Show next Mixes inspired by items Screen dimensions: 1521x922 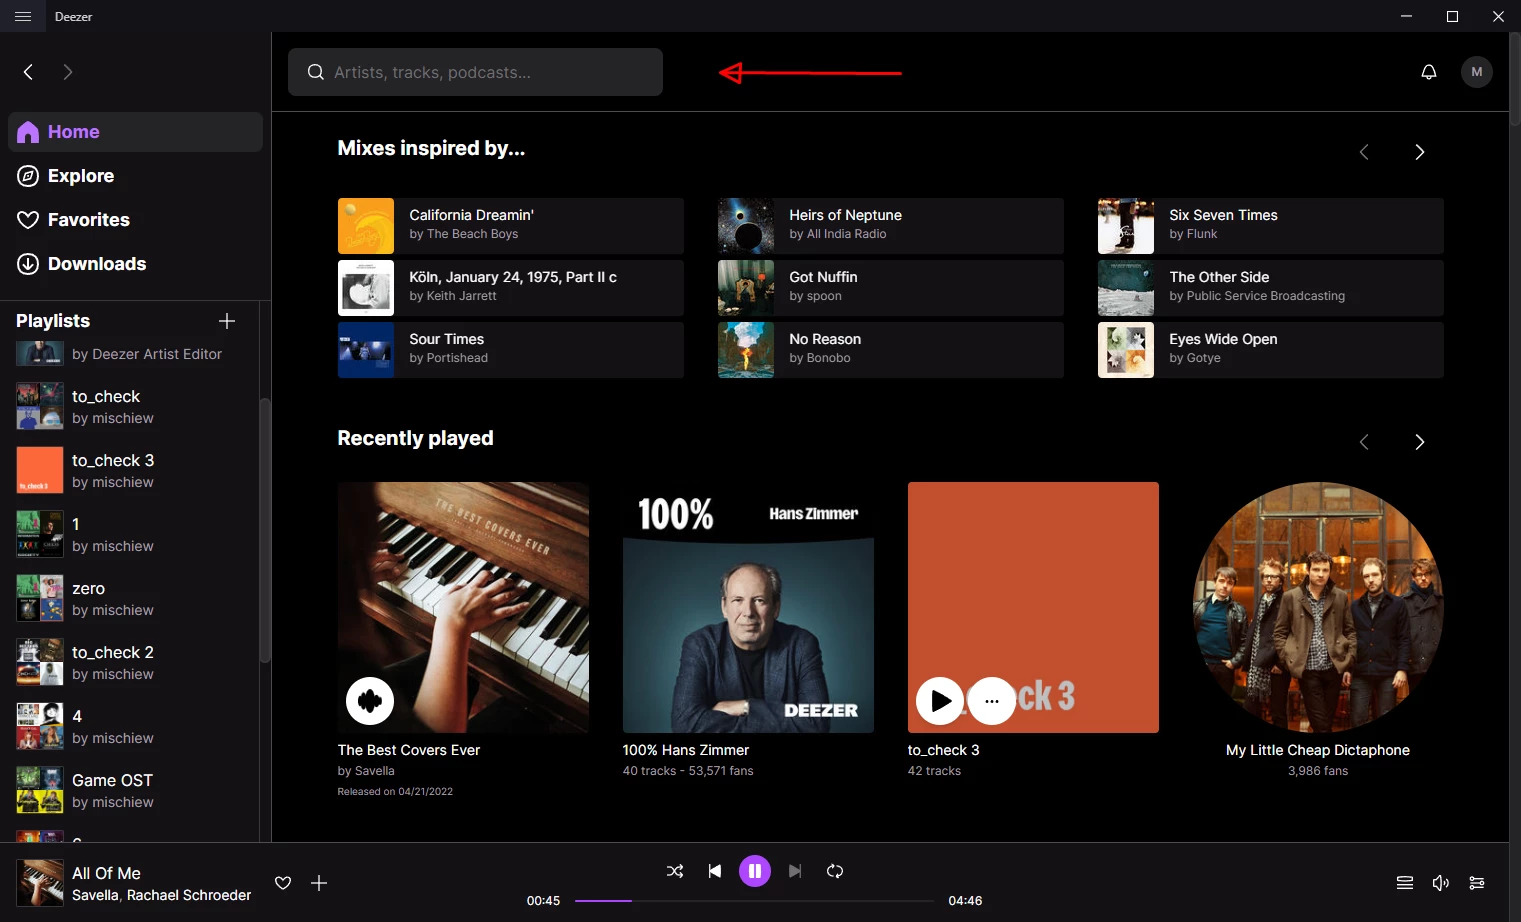point(1419,152)
